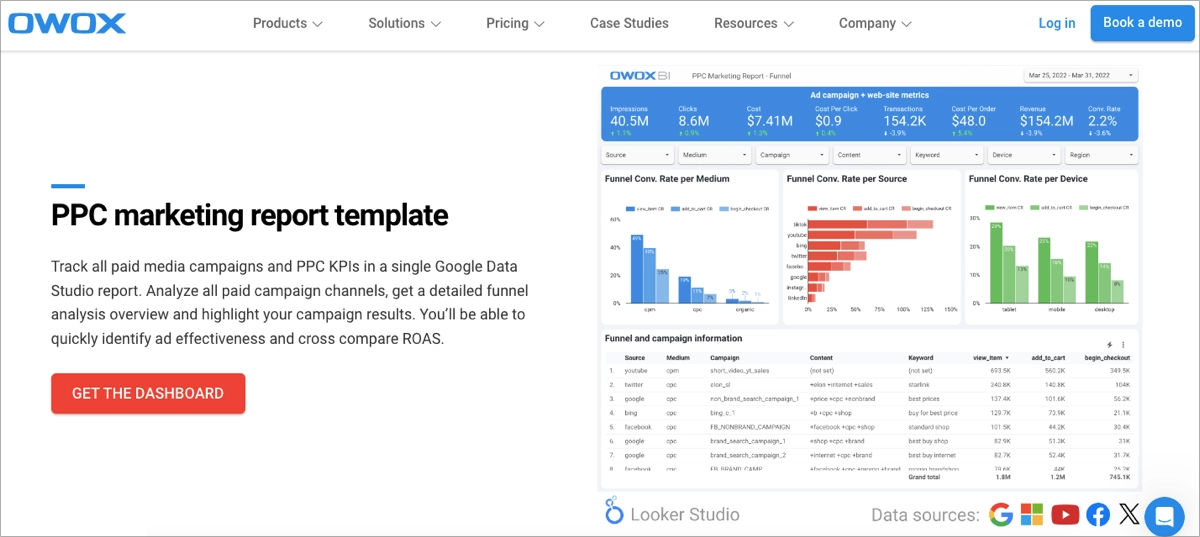1200x537 pixels.
Task: Open the Pricing menu
Action: [x=515, y=23]
